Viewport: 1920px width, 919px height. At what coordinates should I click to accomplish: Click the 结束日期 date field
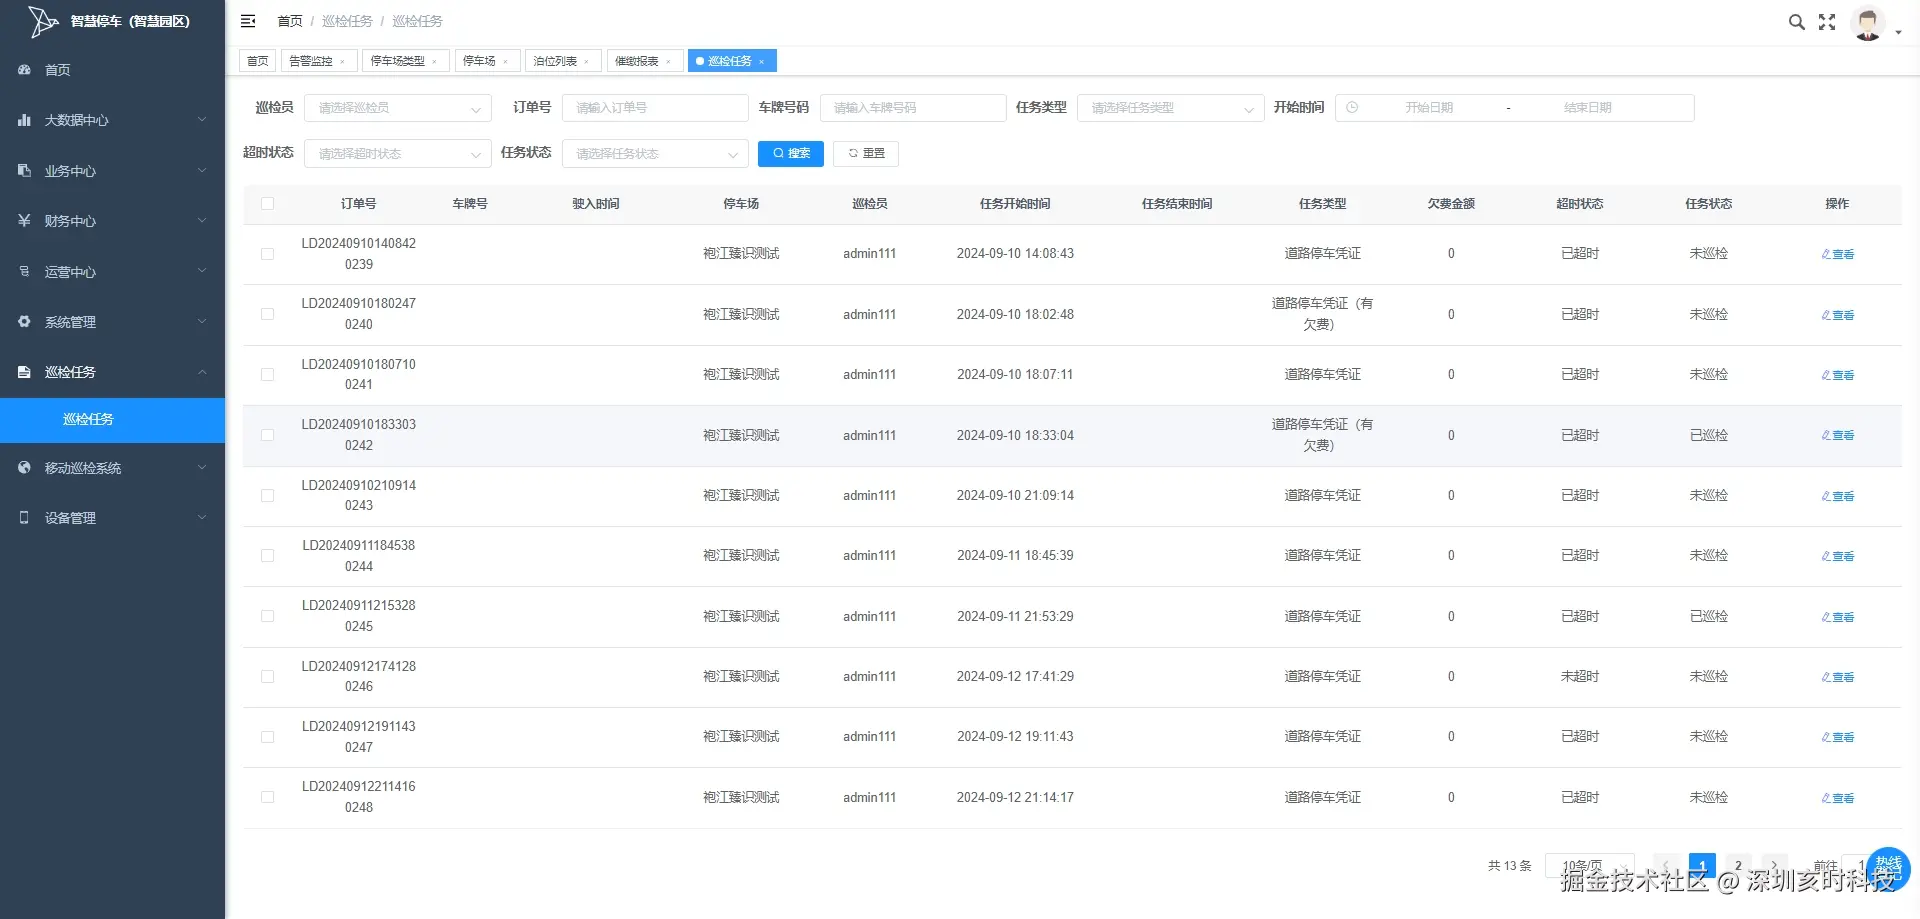1588,108
